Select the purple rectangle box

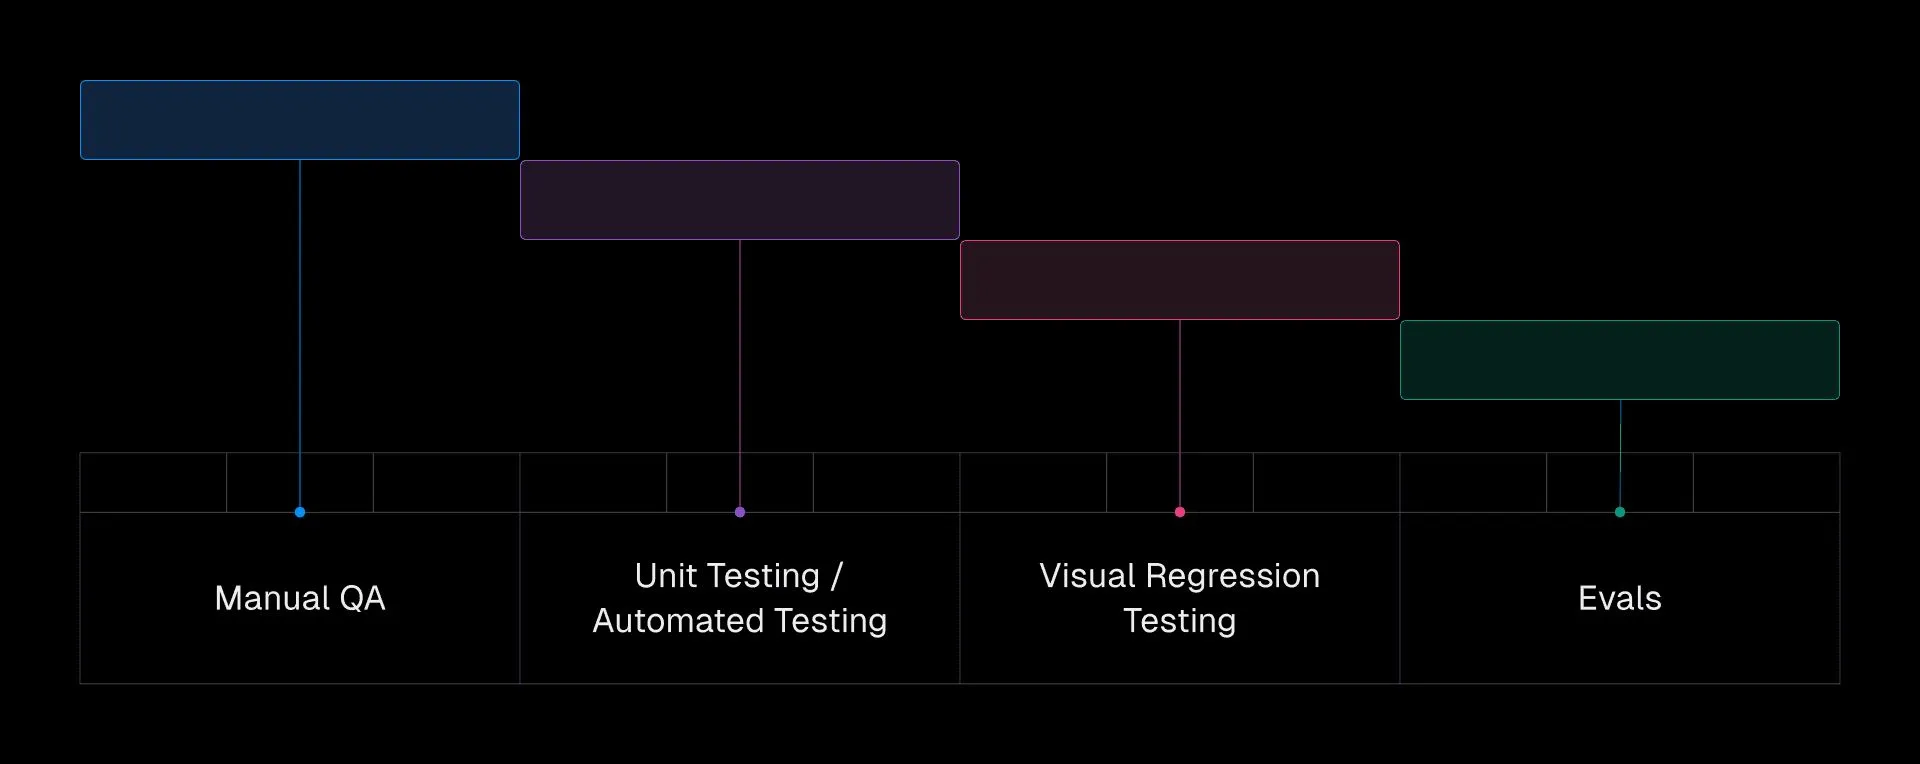coord(740,200)
